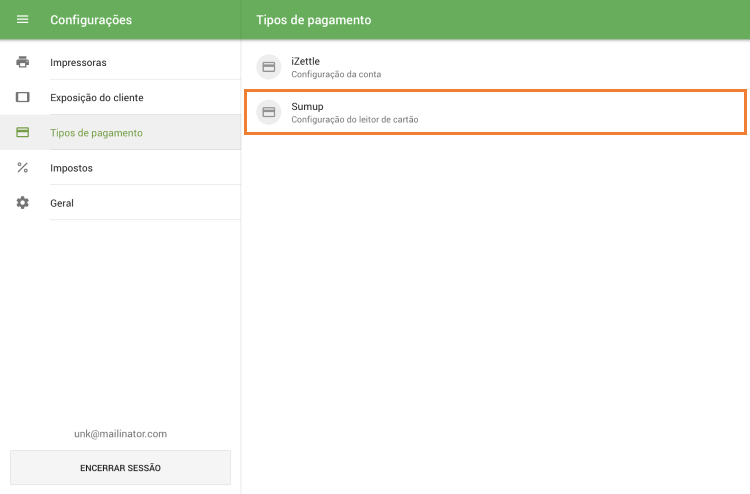Click the Configurações header title
This screenshot has height=494, width=750.
(91, 20)
